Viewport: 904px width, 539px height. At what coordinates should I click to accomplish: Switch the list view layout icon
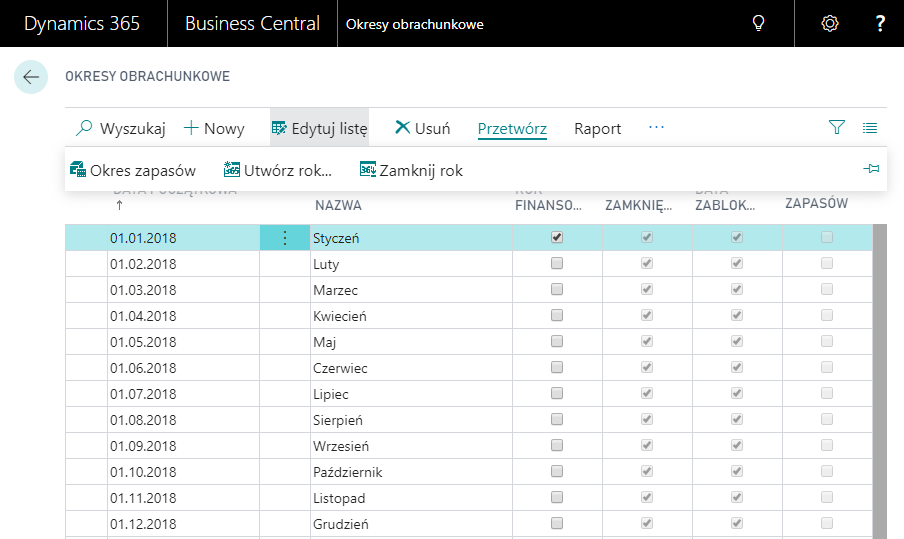click(870, 127)
